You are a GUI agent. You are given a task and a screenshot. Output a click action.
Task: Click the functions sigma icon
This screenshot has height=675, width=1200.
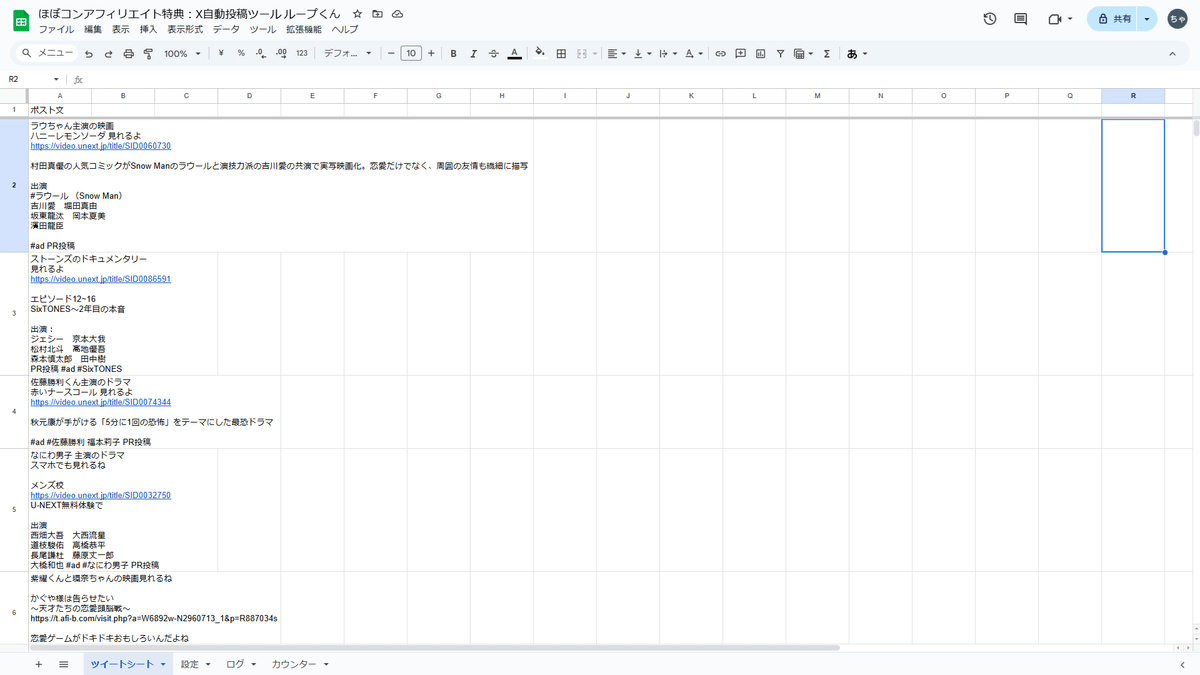click(x=827, y=54)
